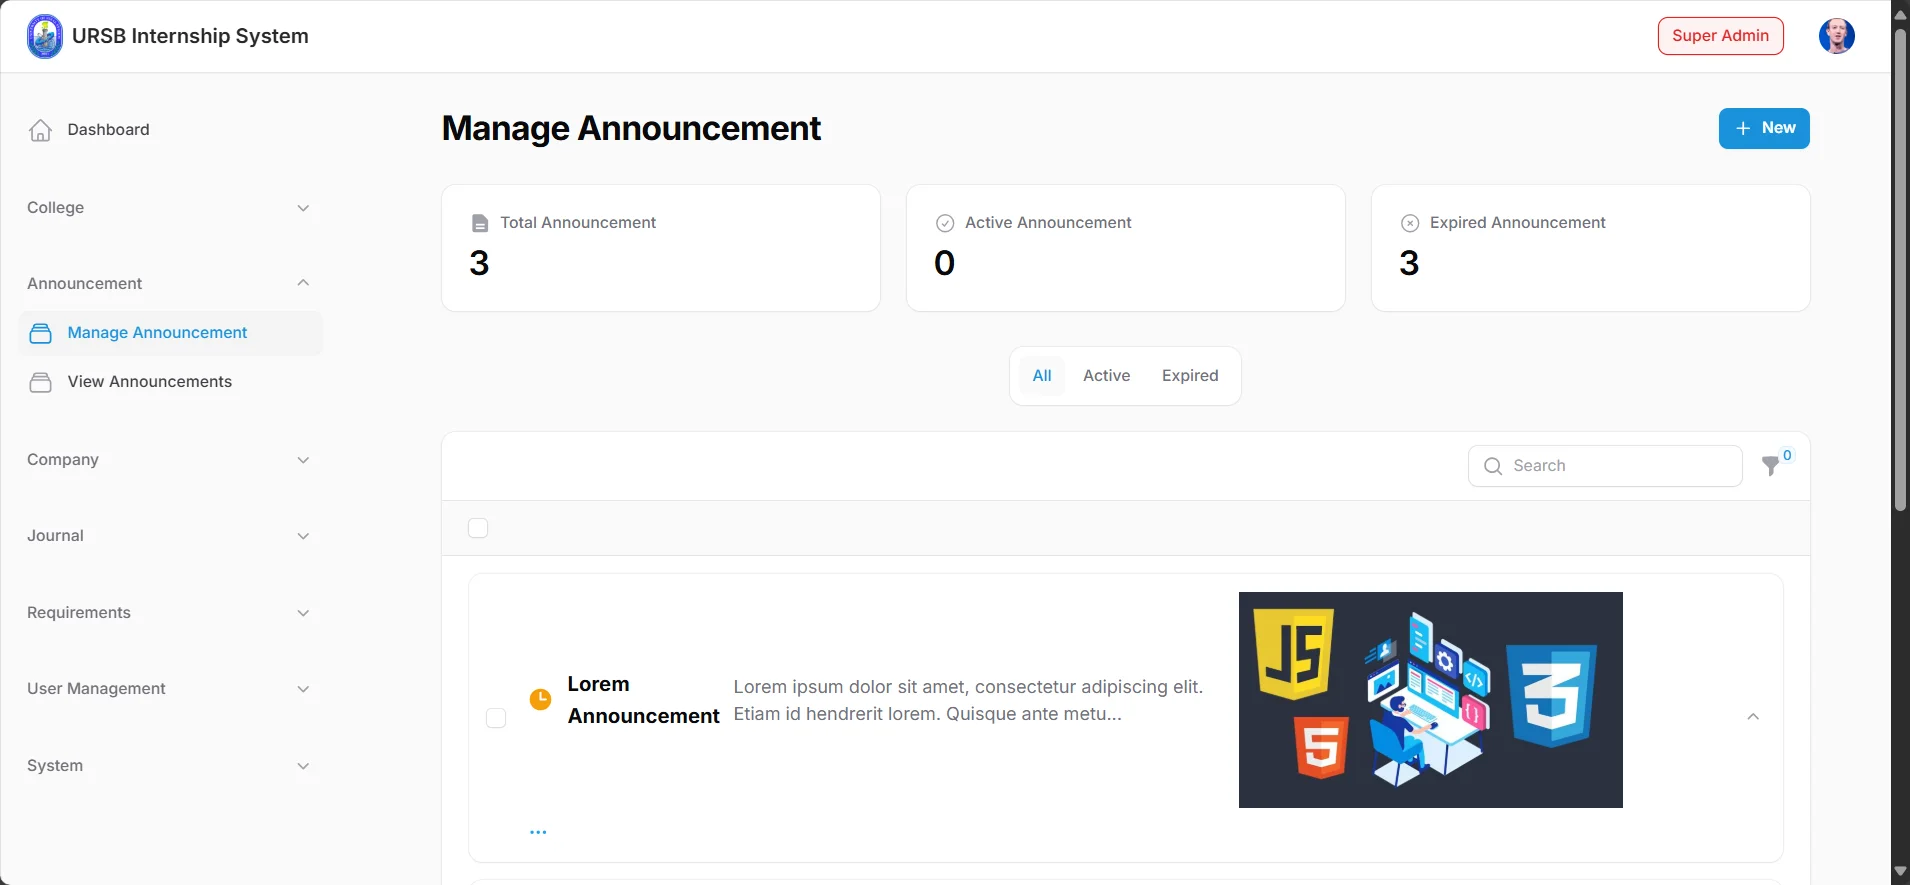
Task: Focus the Search input field
Action: point(1605,466)
